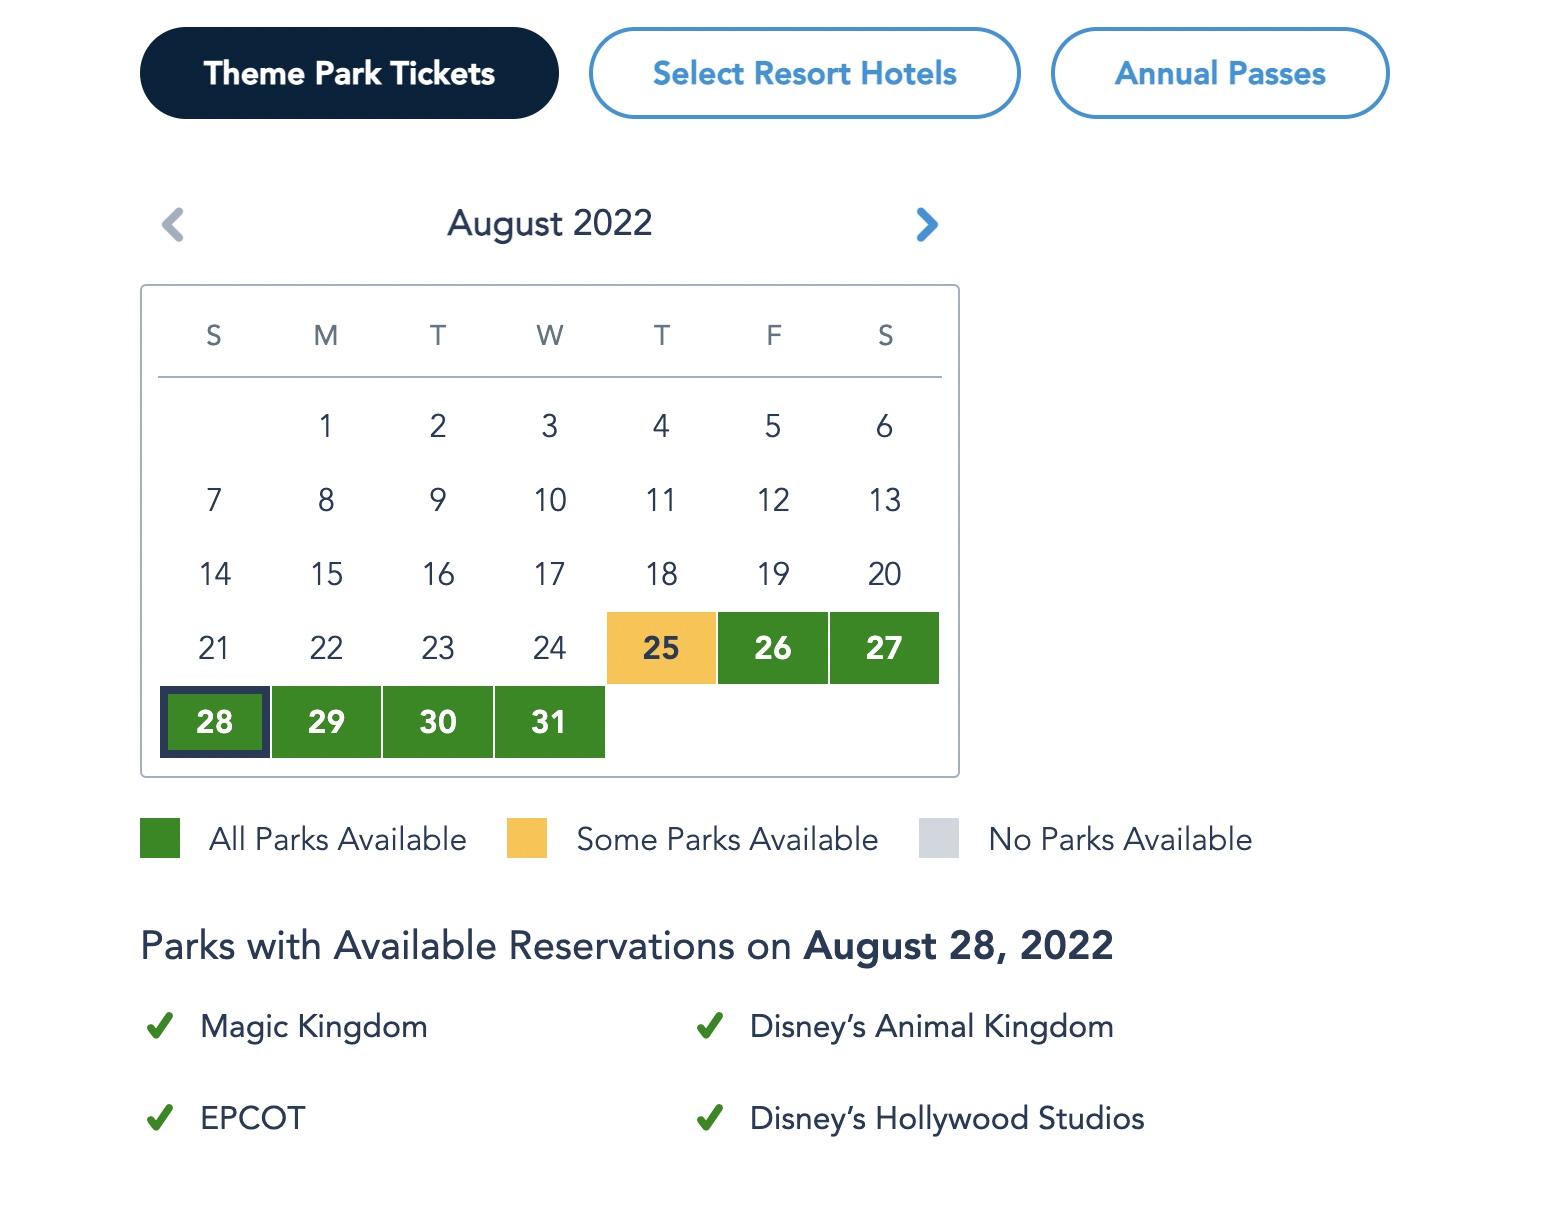Switch to the Annual Passes tab
The image size is (1566, 1206).
click(x=1220, y=73)
